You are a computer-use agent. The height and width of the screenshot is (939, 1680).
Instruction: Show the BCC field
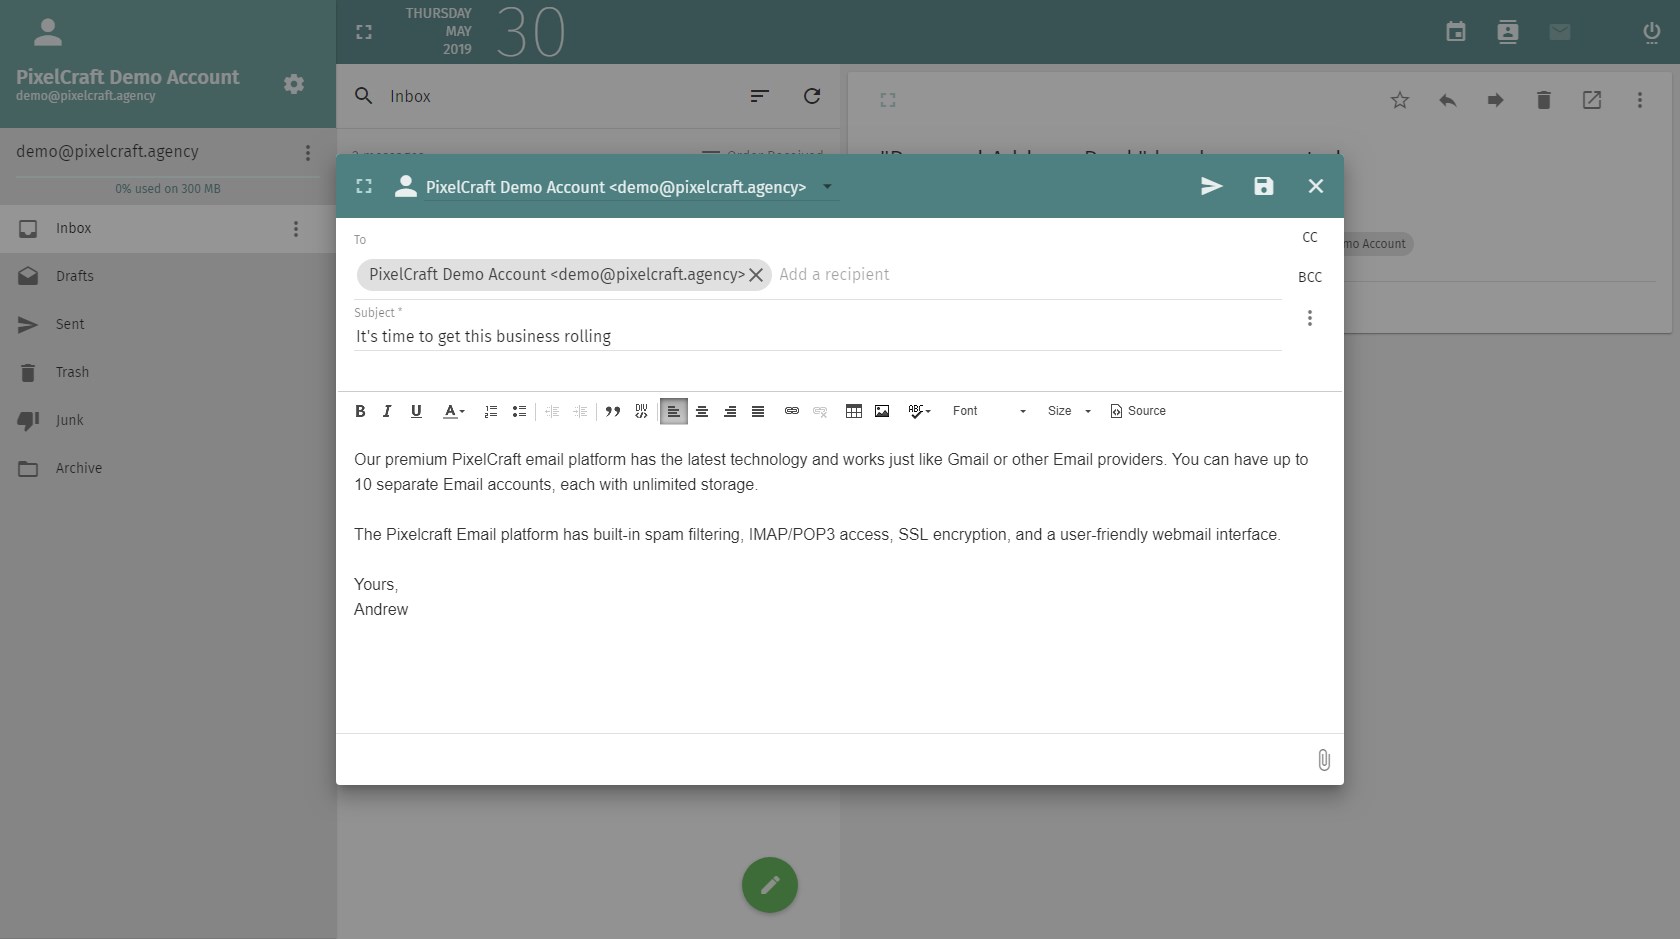click(x=1309, y=277)
